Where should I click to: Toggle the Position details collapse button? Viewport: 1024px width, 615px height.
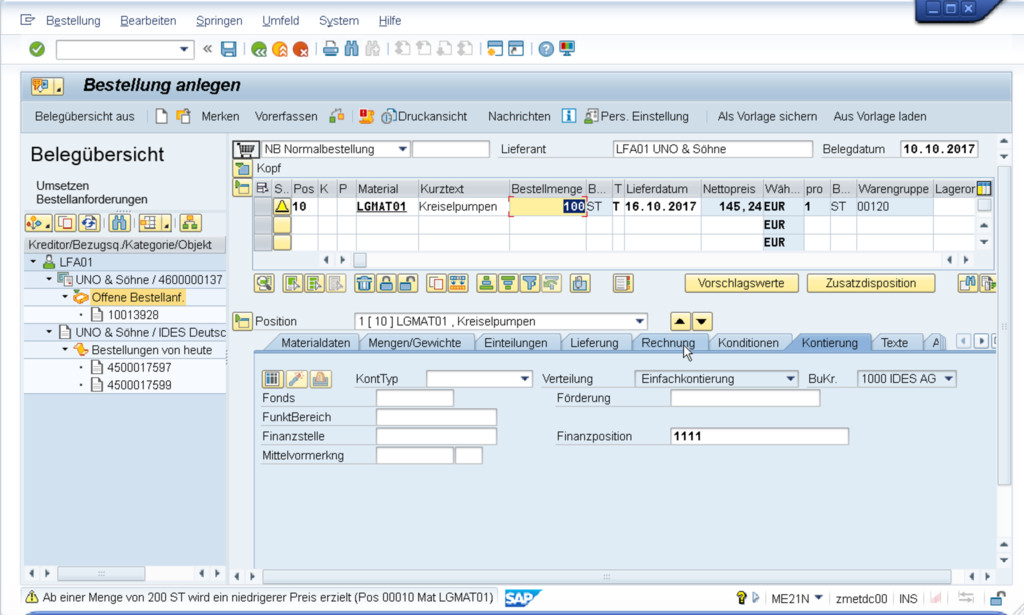(x=241, y=322)
